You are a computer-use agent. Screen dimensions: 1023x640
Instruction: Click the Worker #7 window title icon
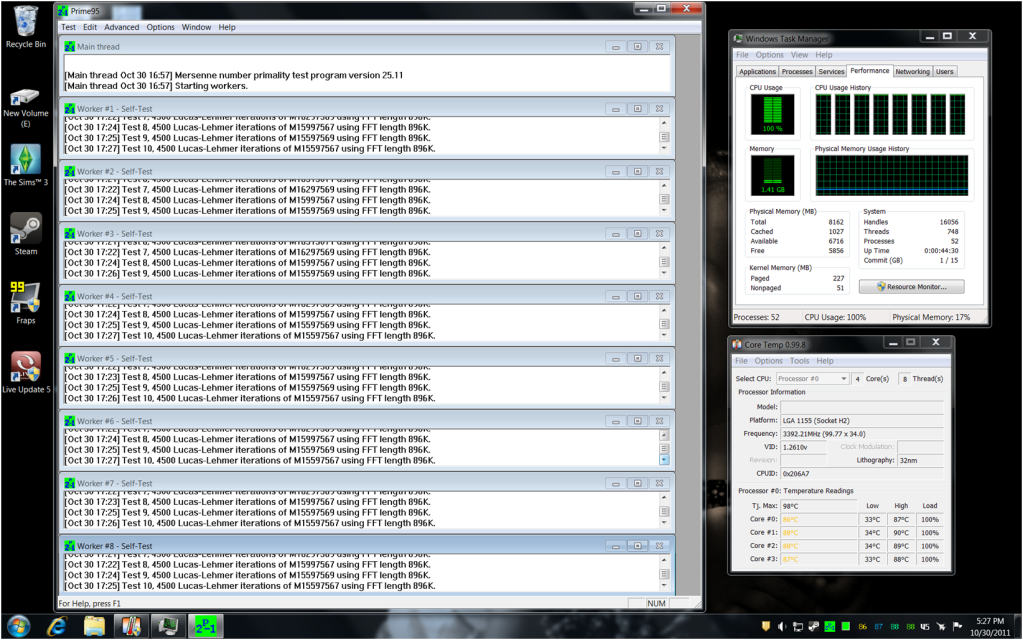(70, 483)
